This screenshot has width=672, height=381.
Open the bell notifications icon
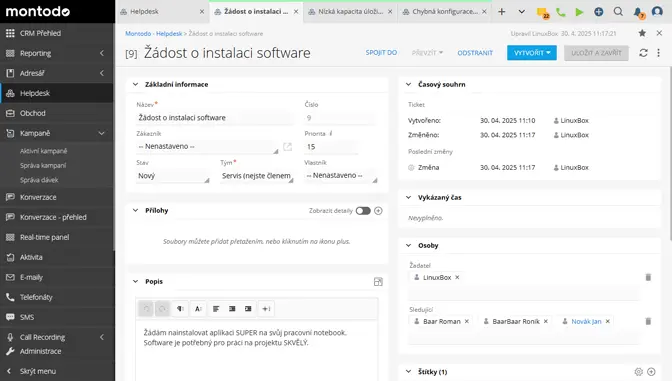point(638,12)
